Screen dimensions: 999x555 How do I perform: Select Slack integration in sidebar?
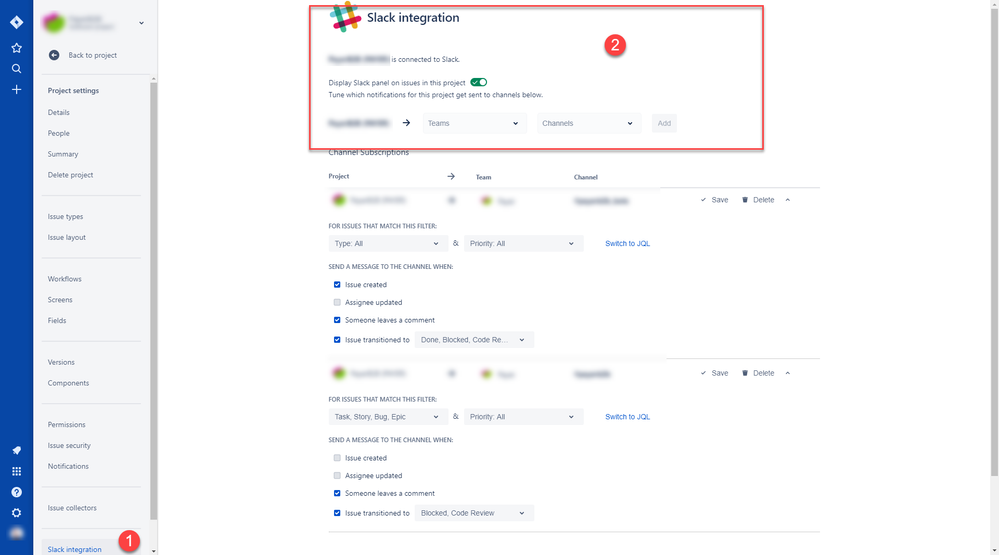click(75, 550)
